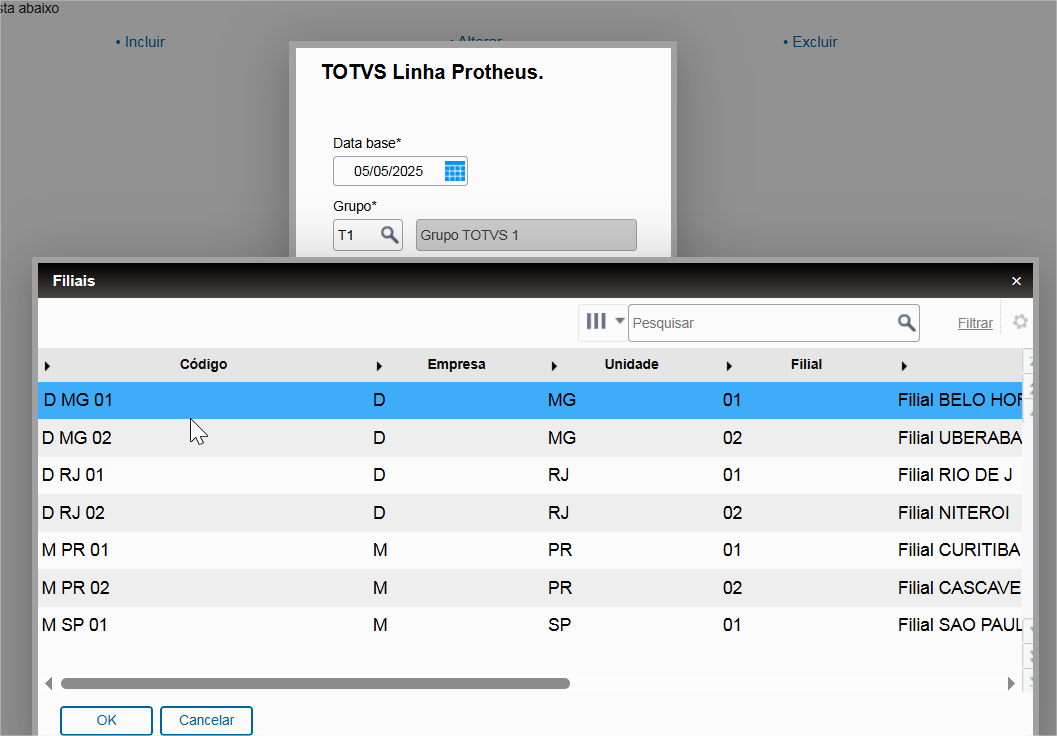This screenshot has height=736, width=1057.
Task: Select row D MG 01
Action: pos(530,400)
